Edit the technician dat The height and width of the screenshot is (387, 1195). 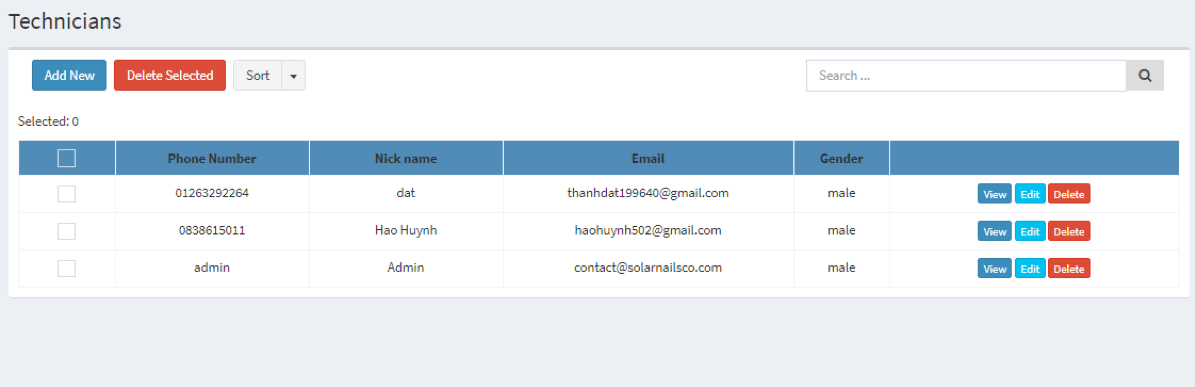[1030, 194]
